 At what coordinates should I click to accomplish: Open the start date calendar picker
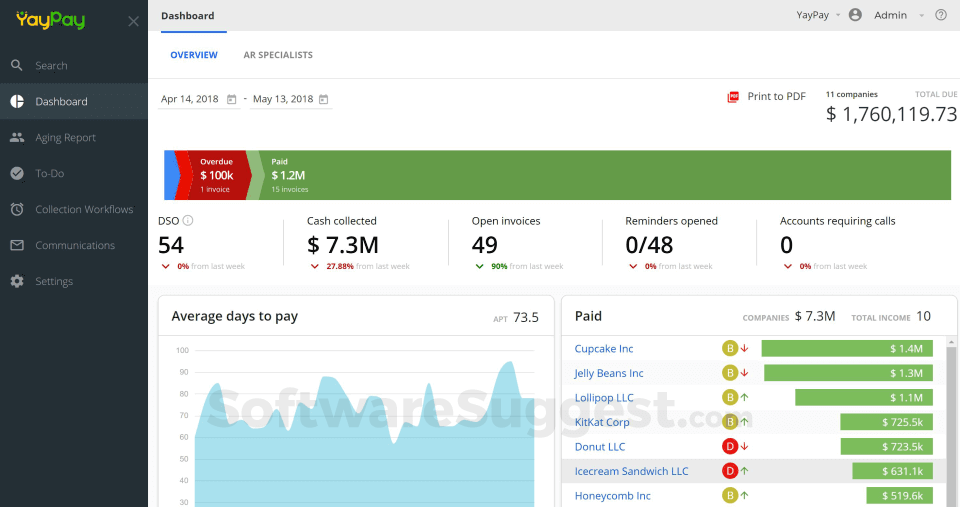232,100
